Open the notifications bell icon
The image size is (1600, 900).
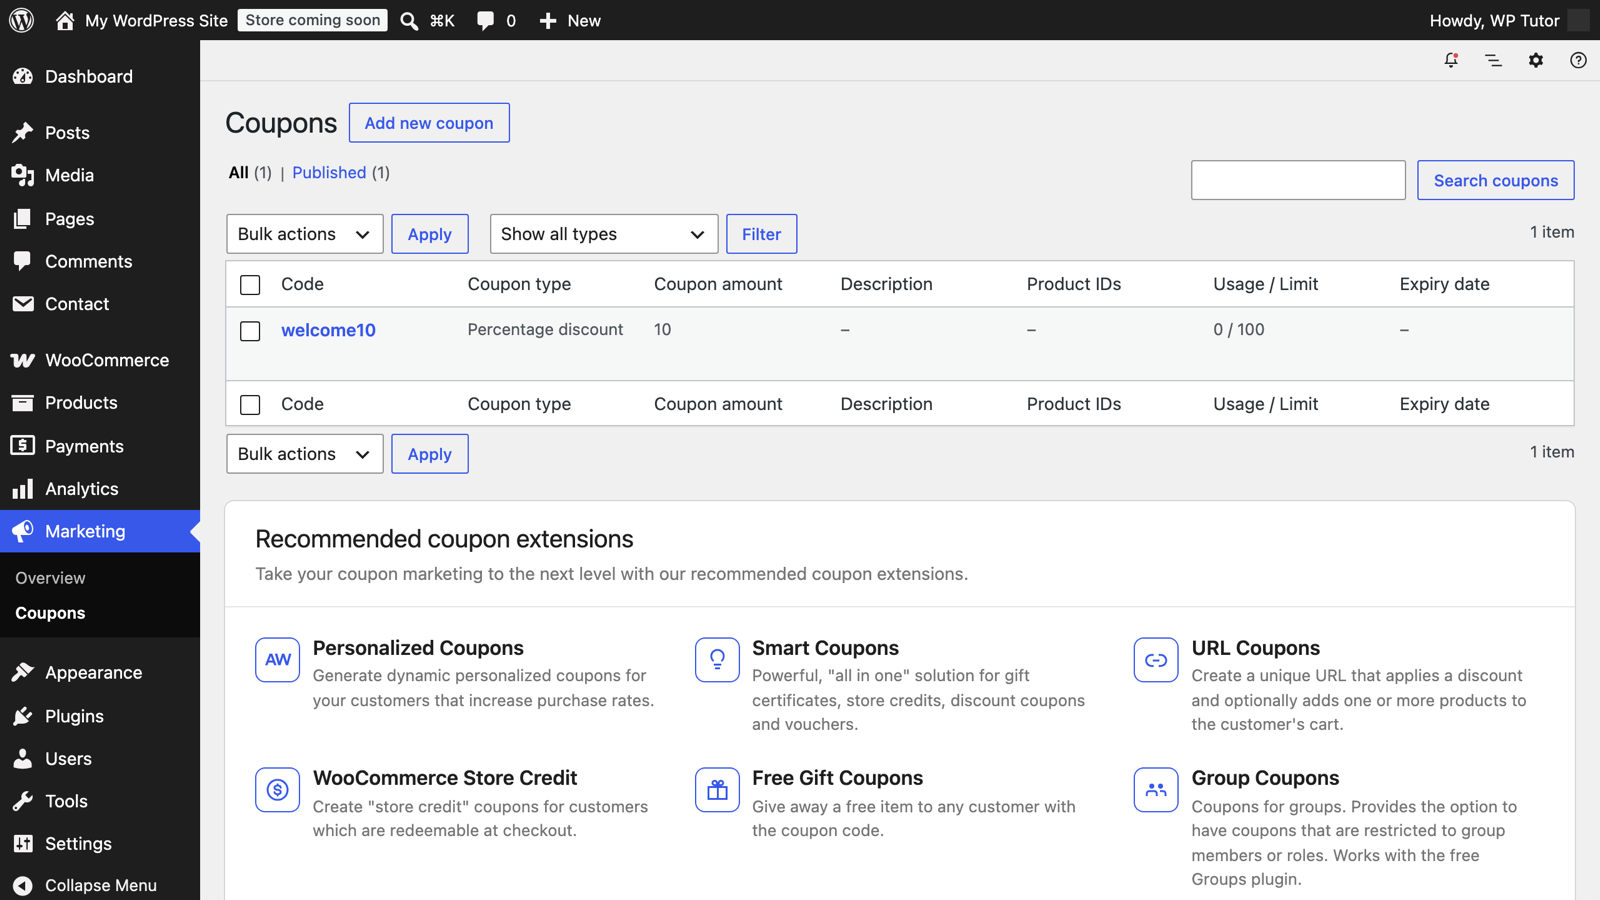click(1451, 60)
